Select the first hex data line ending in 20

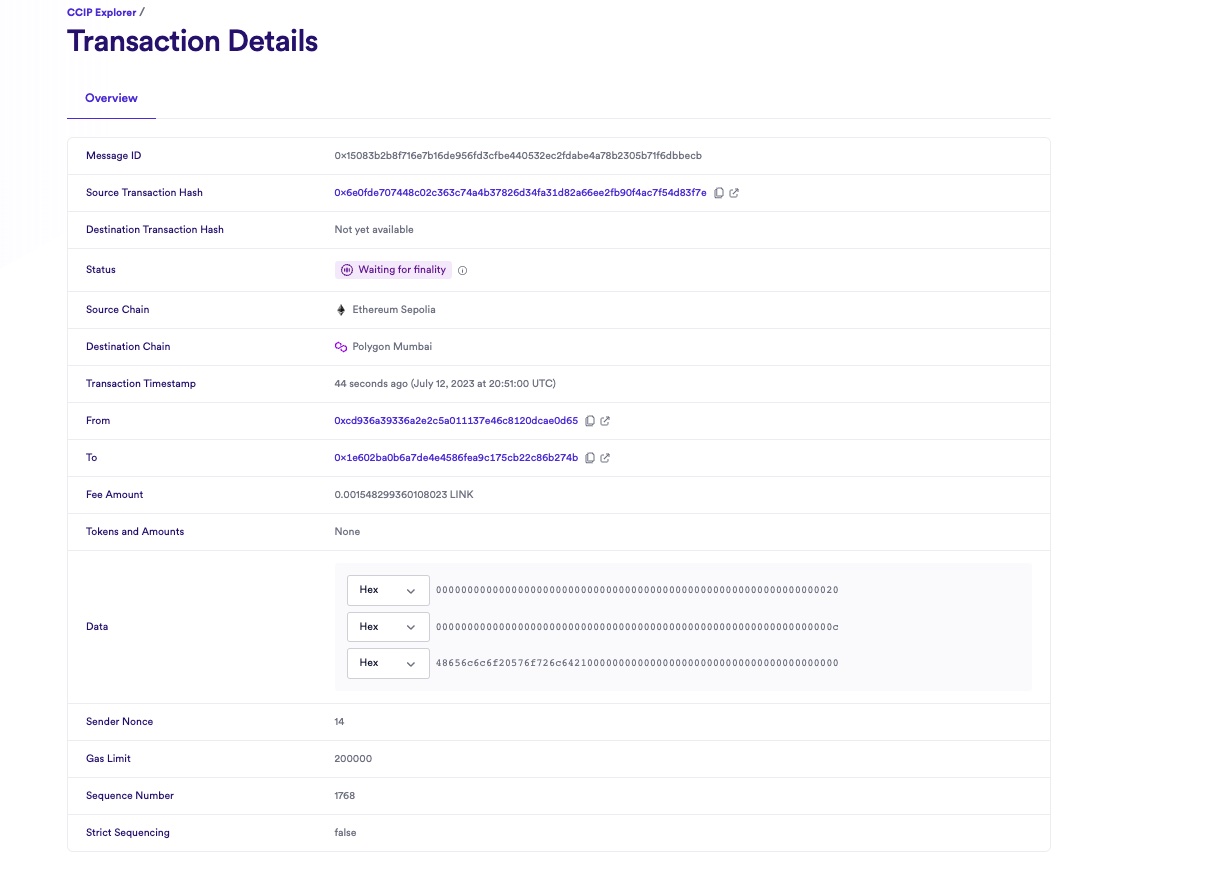click(x=637, y=590)
